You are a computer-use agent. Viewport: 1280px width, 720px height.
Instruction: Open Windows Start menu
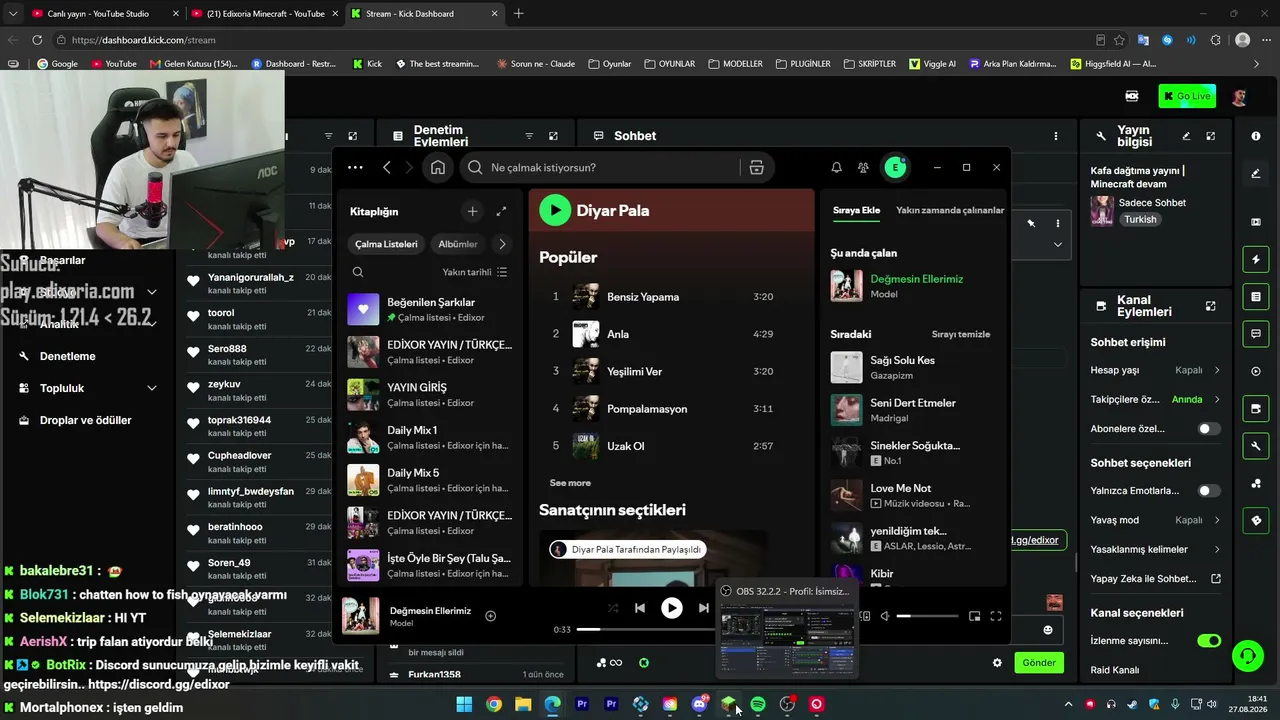click(x=464, y=704)
